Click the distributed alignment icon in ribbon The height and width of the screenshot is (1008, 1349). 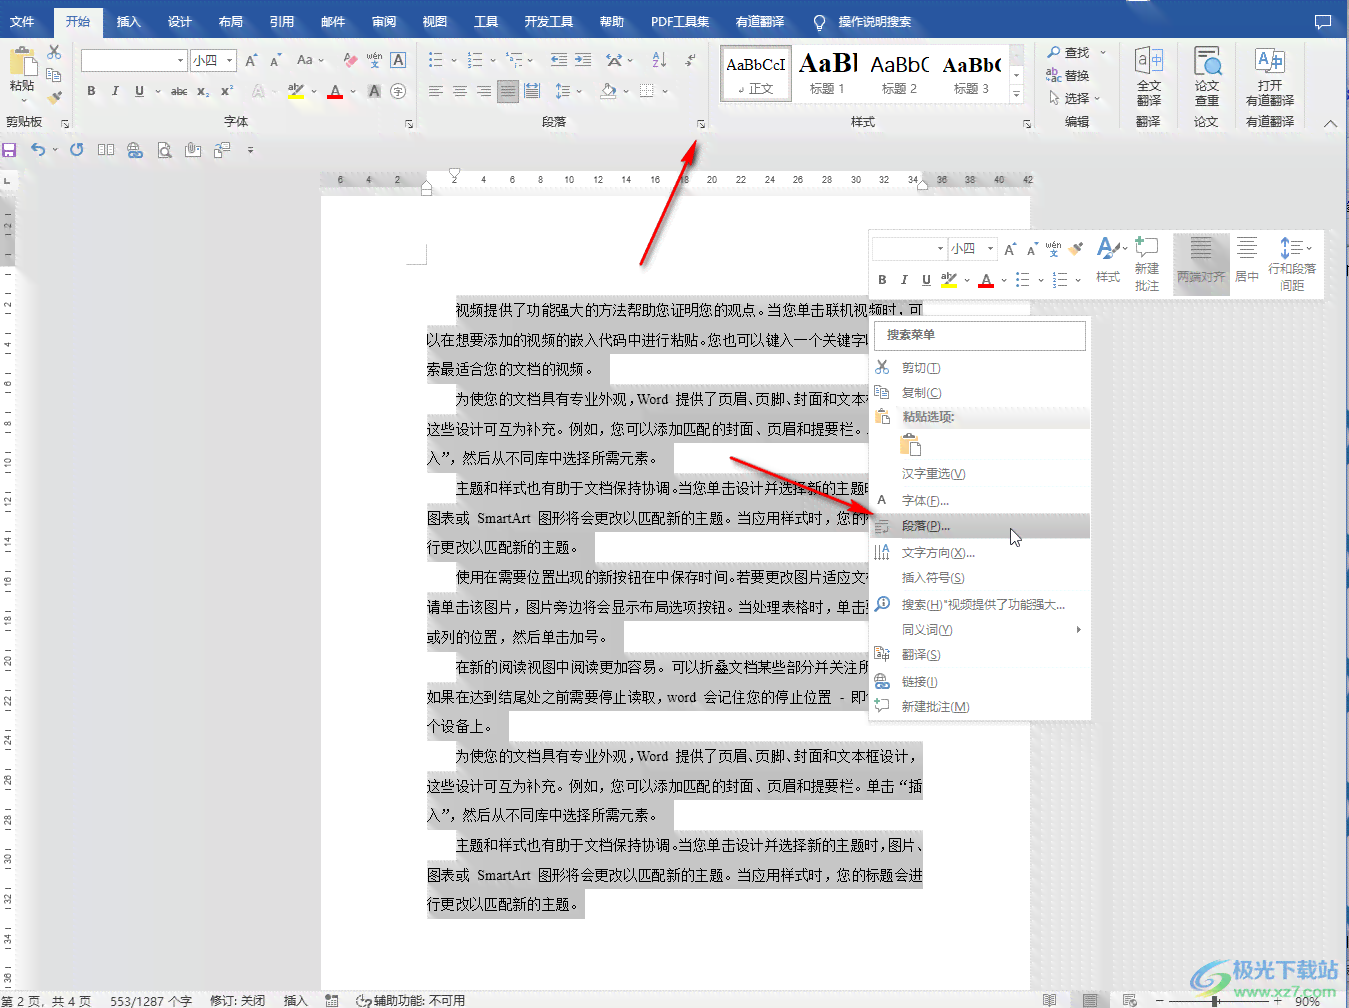532,91
